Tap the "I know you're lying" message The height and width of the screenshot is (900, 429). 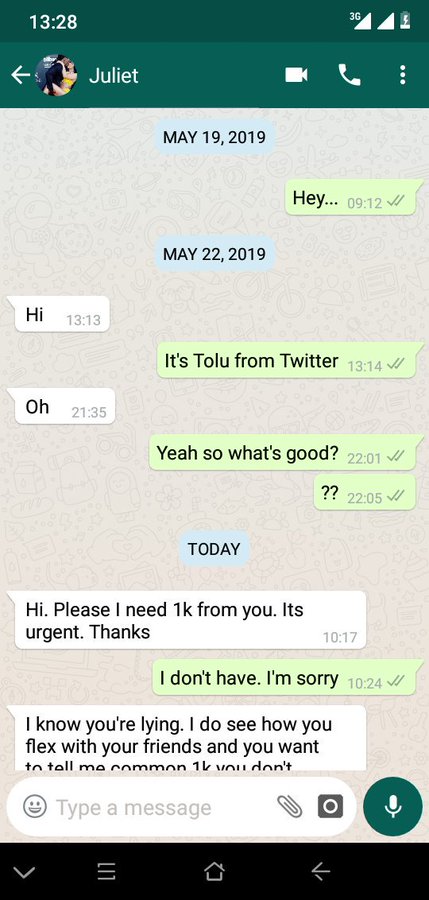[x=190, y=738]
